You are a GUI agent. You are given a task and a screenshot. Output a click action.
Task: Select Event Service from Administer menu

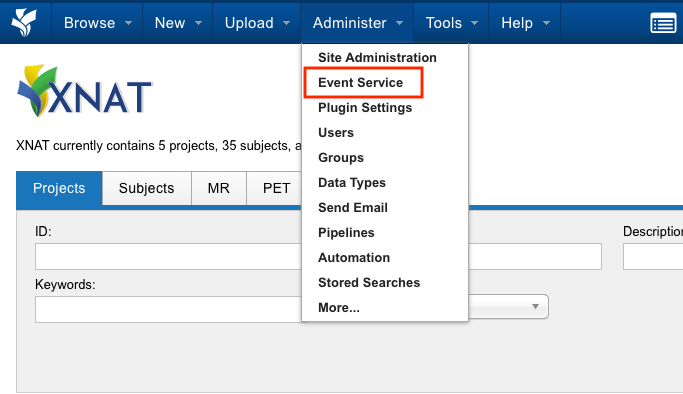(361, 83)
